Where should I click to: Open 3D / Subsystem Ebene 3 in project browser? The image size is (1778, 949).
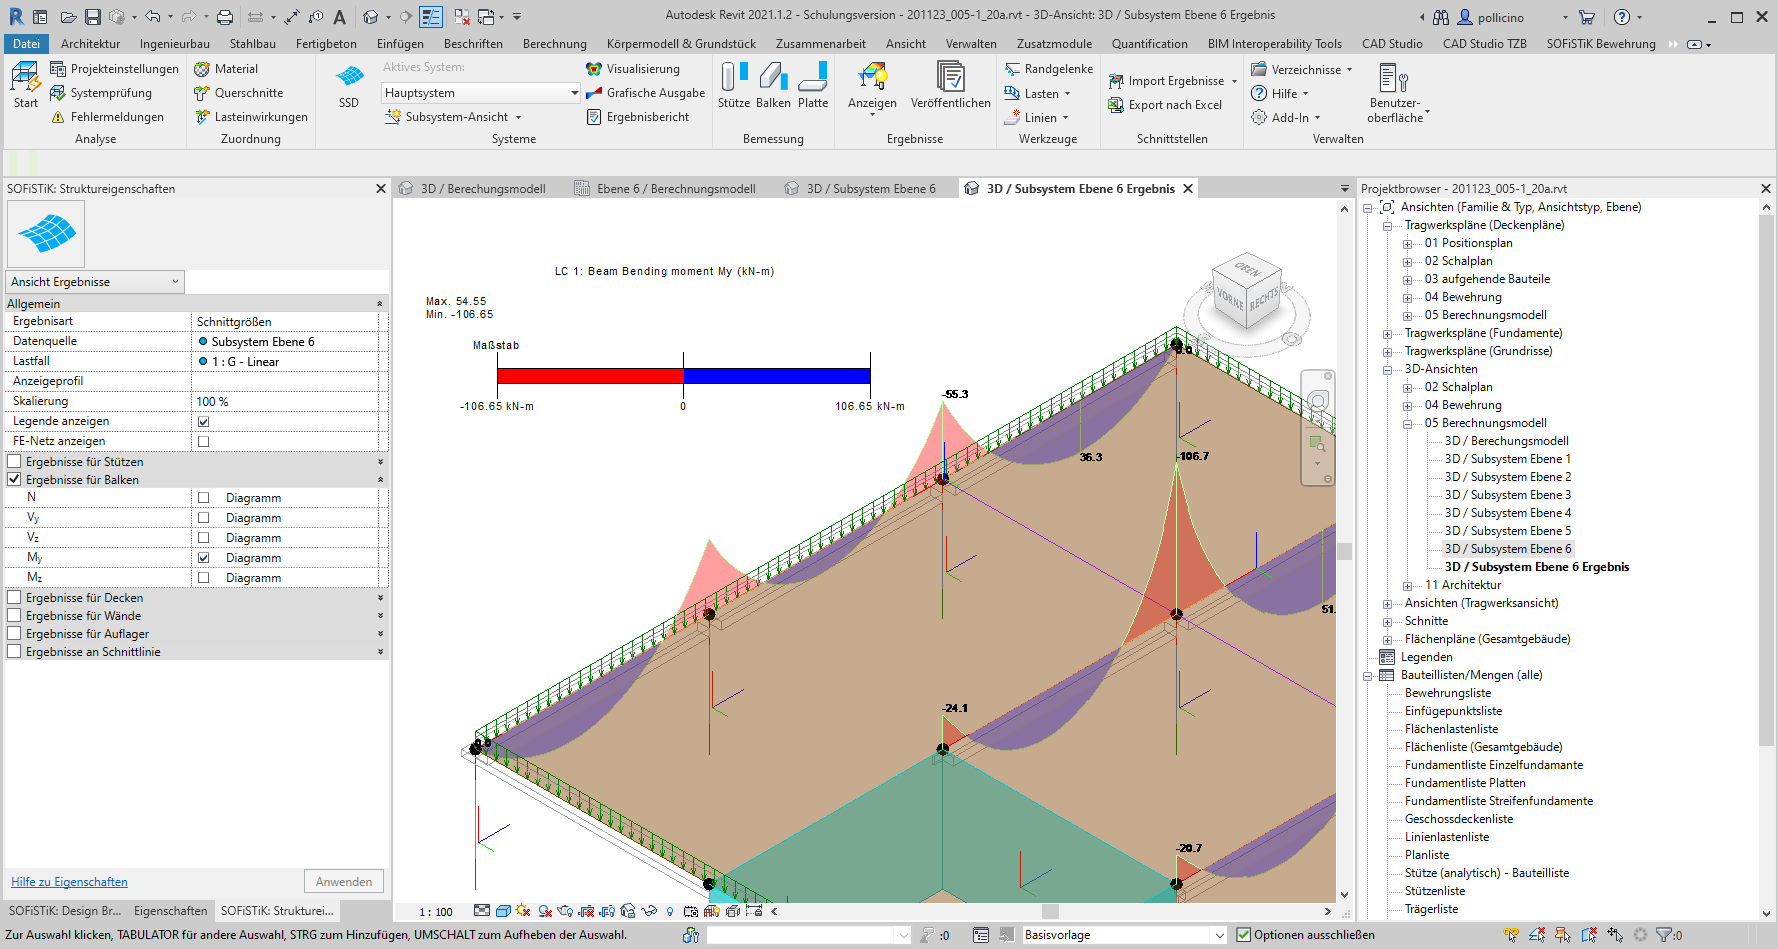[x=1507, y=495]
